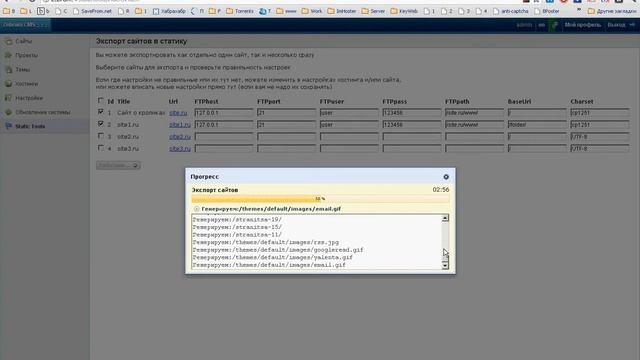This screenshot has width=640, height=360.
Task: Open the site.ru link
Action: 178,113
